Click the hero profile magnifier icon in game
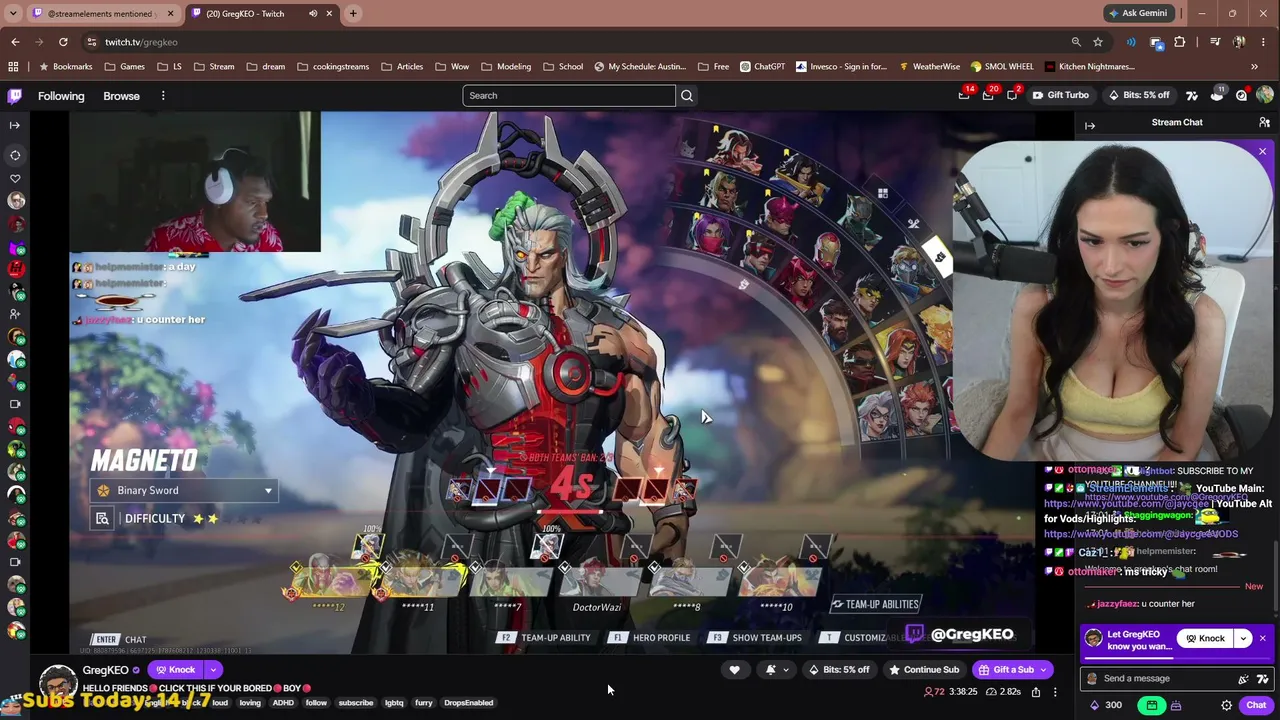1280x720 pixels. coord(102,518)
